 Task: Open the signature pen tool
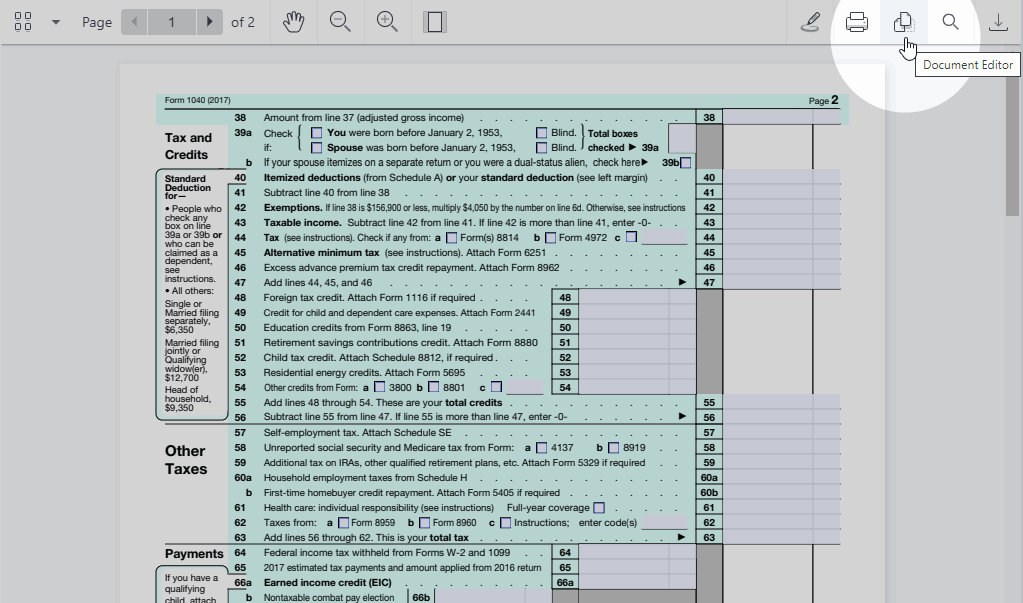(x=811, y=22)
